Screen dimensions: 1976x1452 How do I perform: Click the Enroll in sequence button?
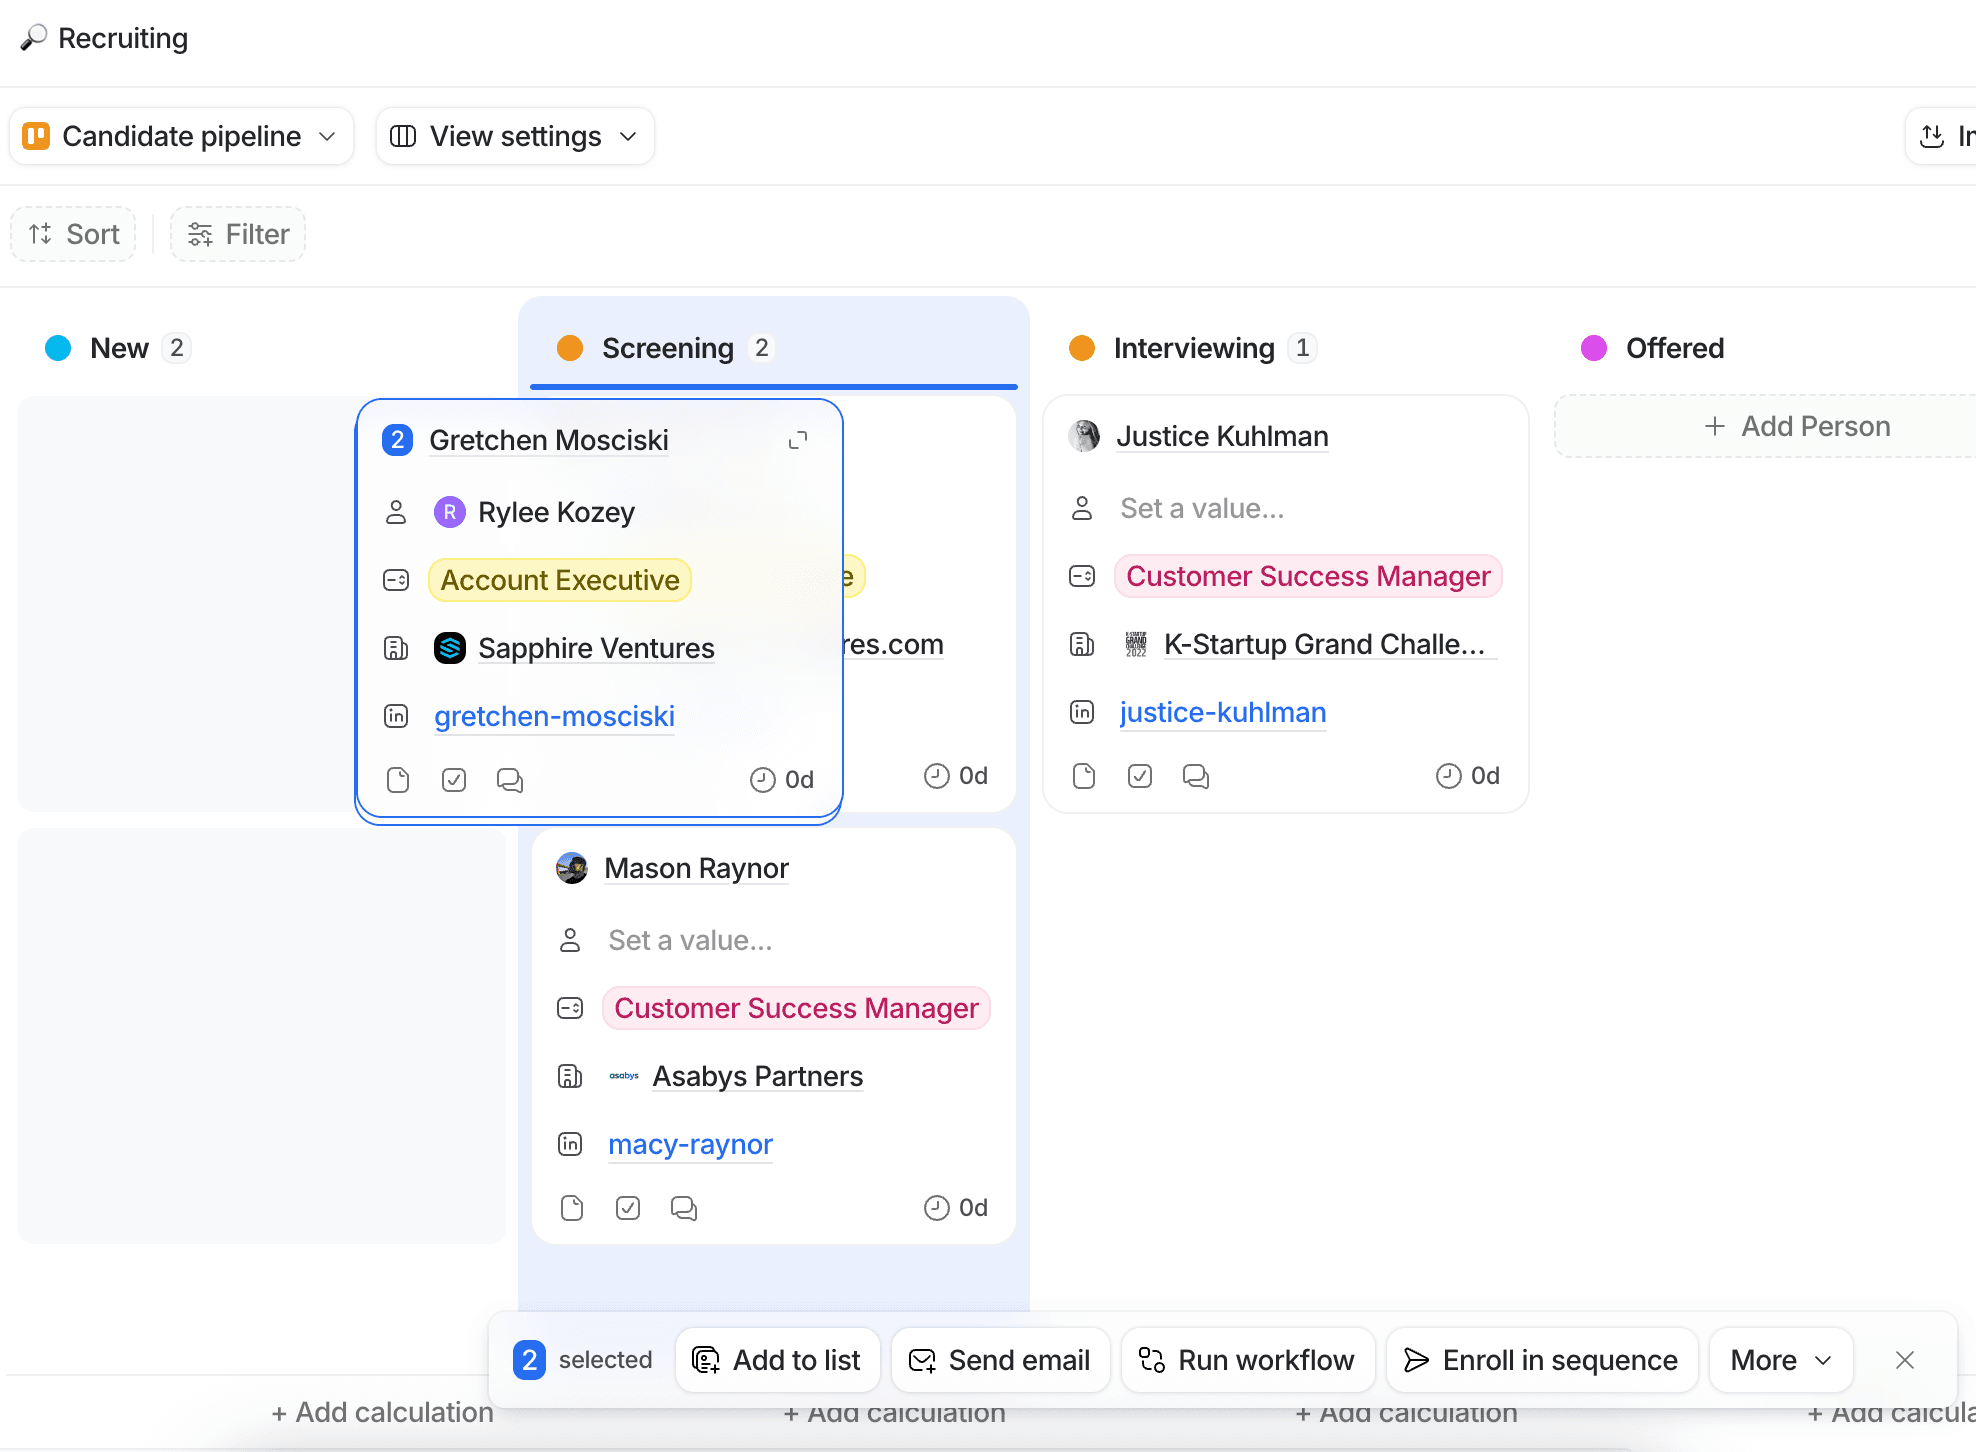click(x=1540, y=1359)
